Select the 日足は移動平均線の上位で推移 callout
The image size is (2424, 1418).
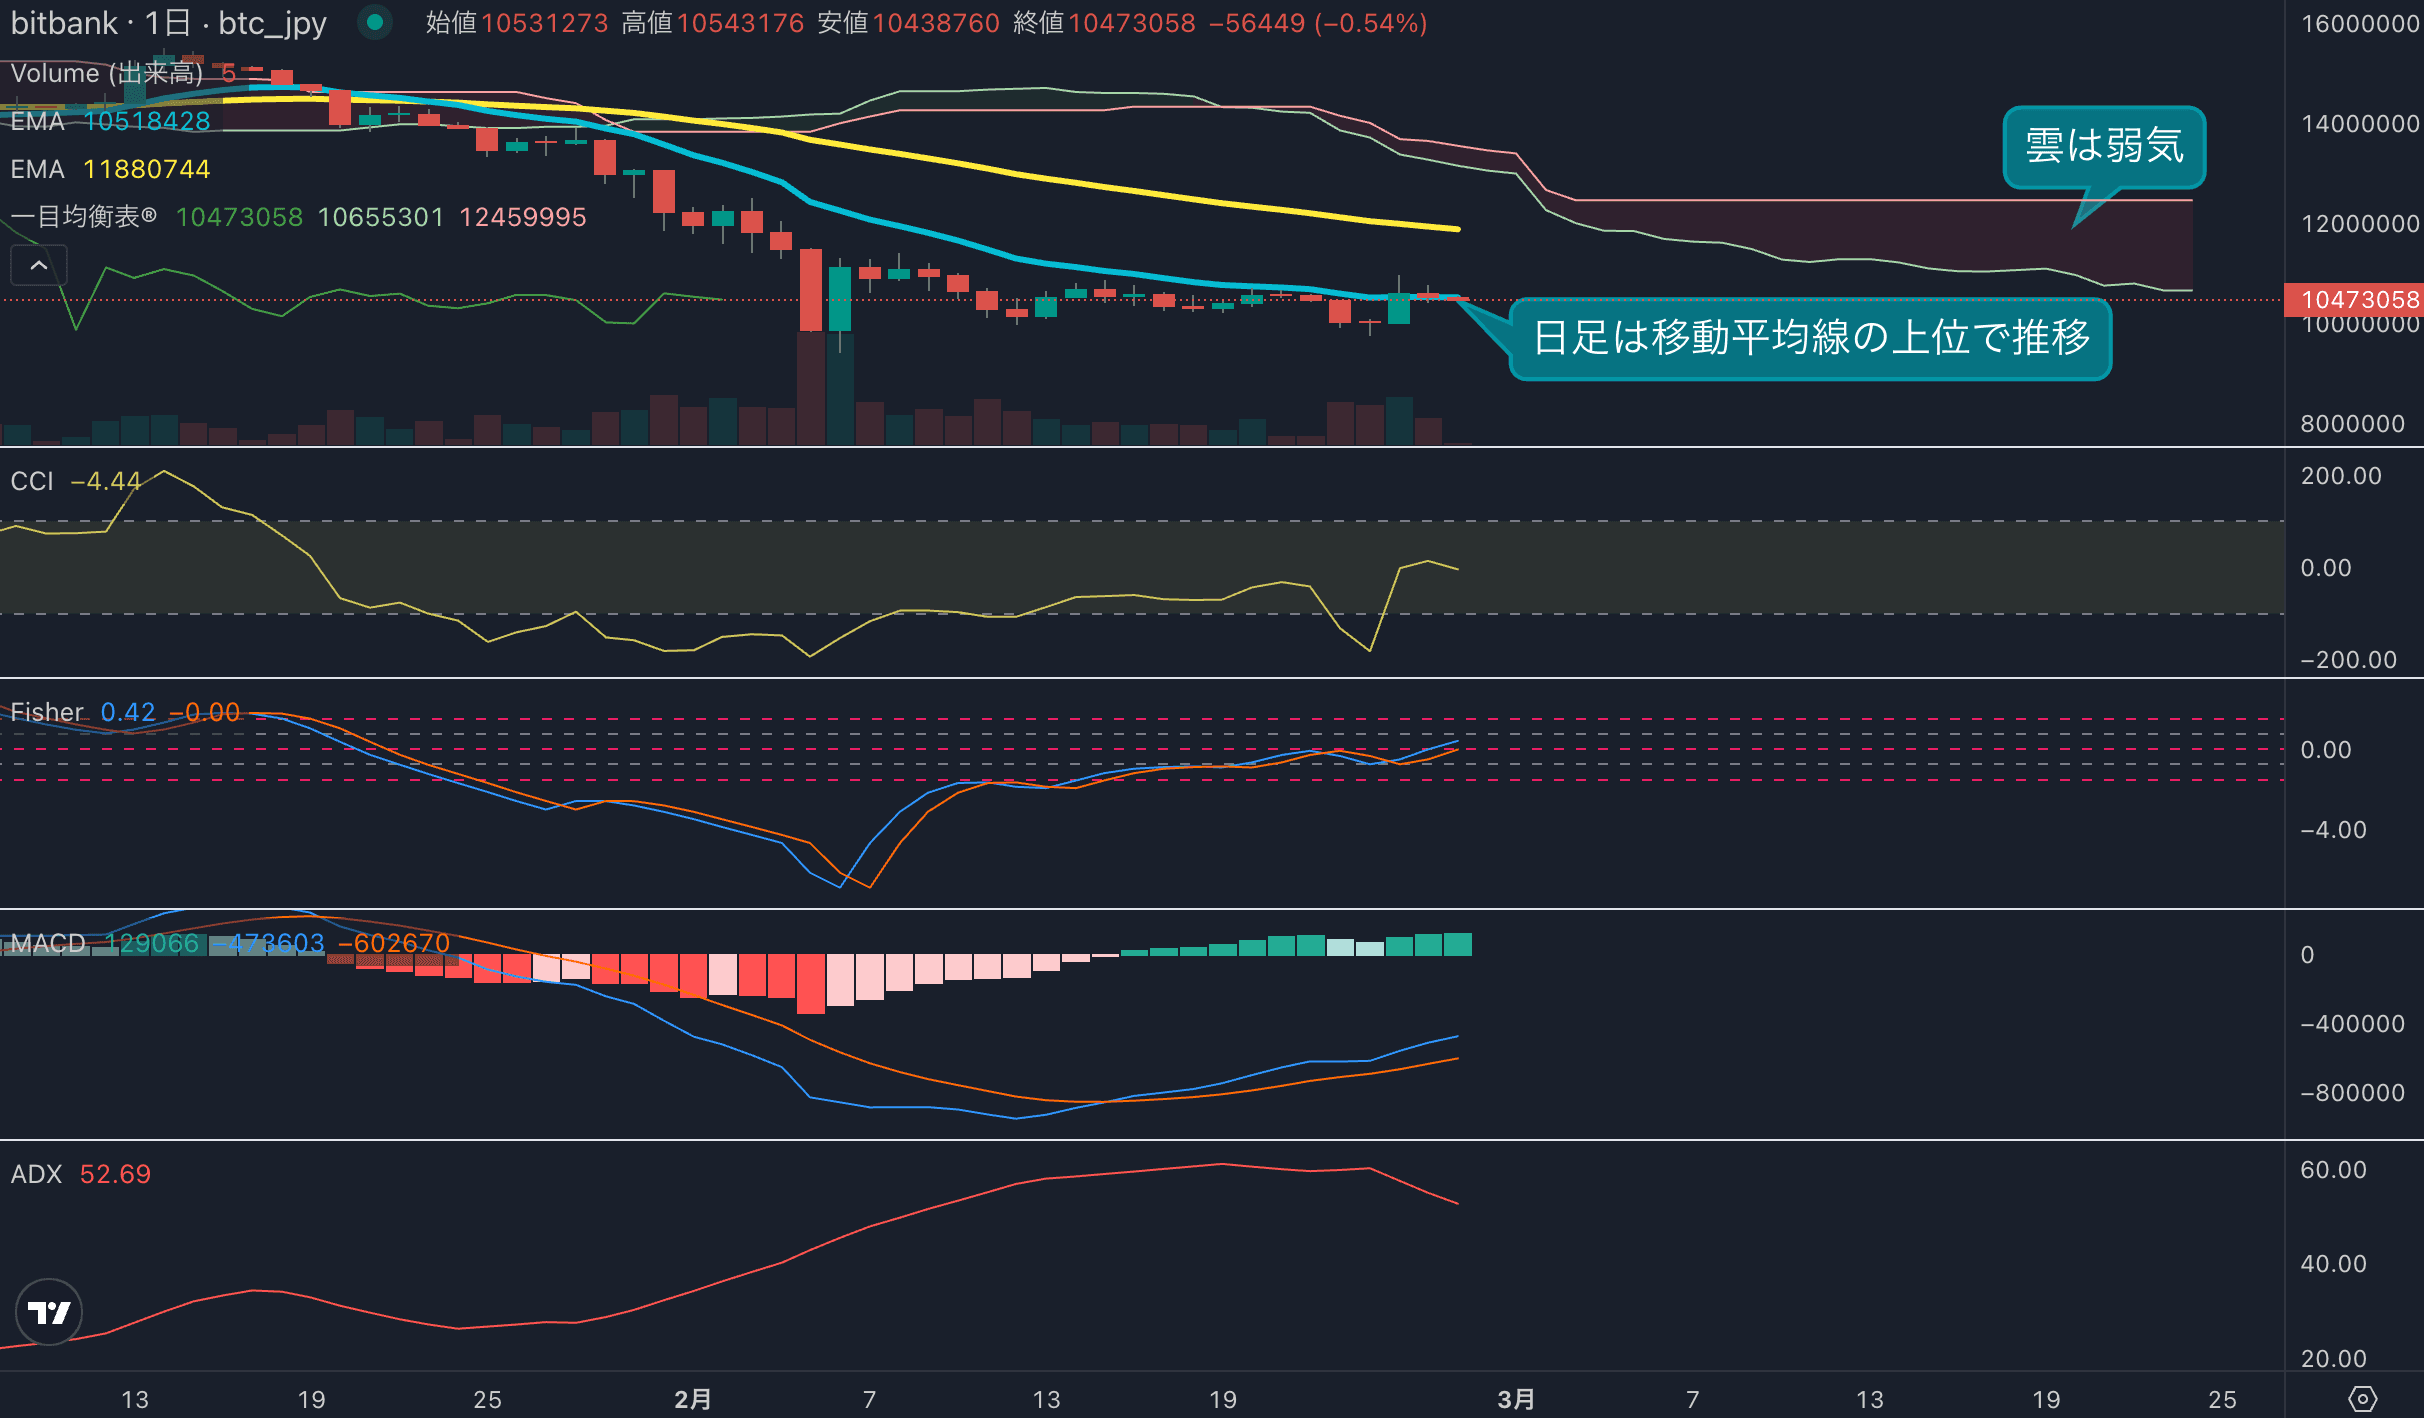(x=1810, y=338)
